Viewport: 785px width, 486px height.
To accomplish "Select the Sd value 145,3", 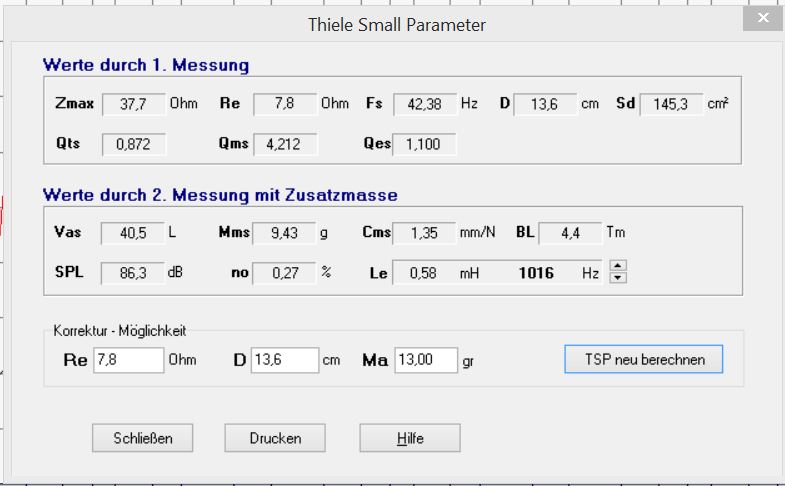I will click(x=671, y=104).
